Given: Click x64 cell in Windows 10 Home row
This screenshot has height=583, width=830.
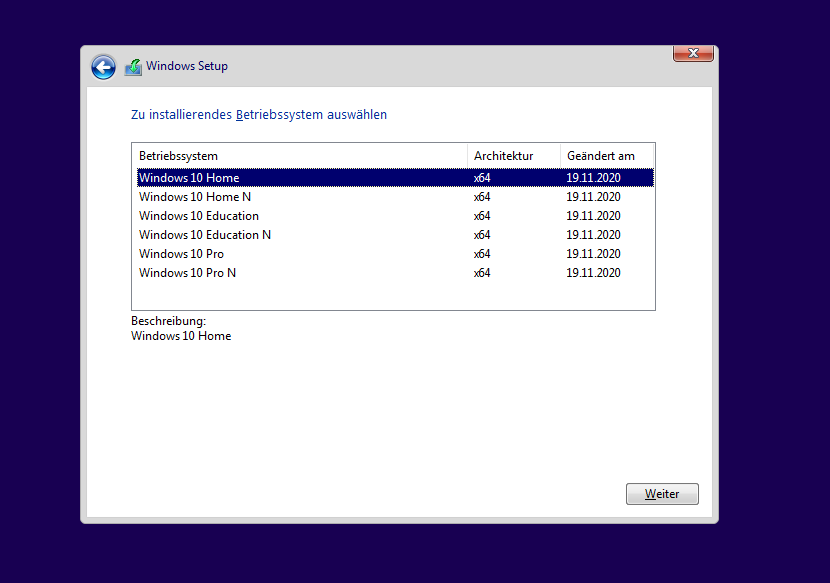Looking at the screenshot, I should (x=482, y=178).
